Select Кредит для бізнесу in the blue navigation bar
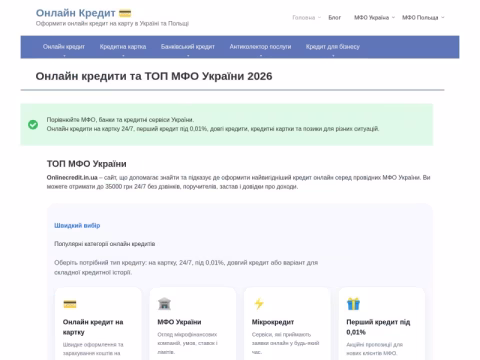This screenshot has width=480, height=360. coord(333,47)
